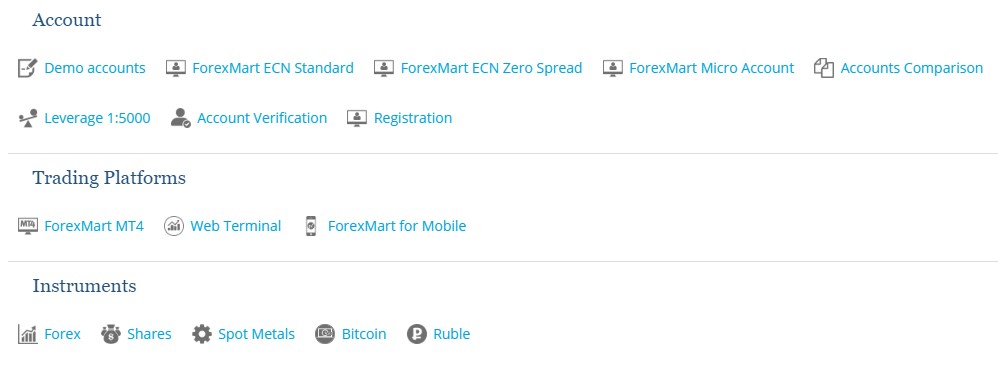Click the Trading Platforms section heading

click(109, 178)
